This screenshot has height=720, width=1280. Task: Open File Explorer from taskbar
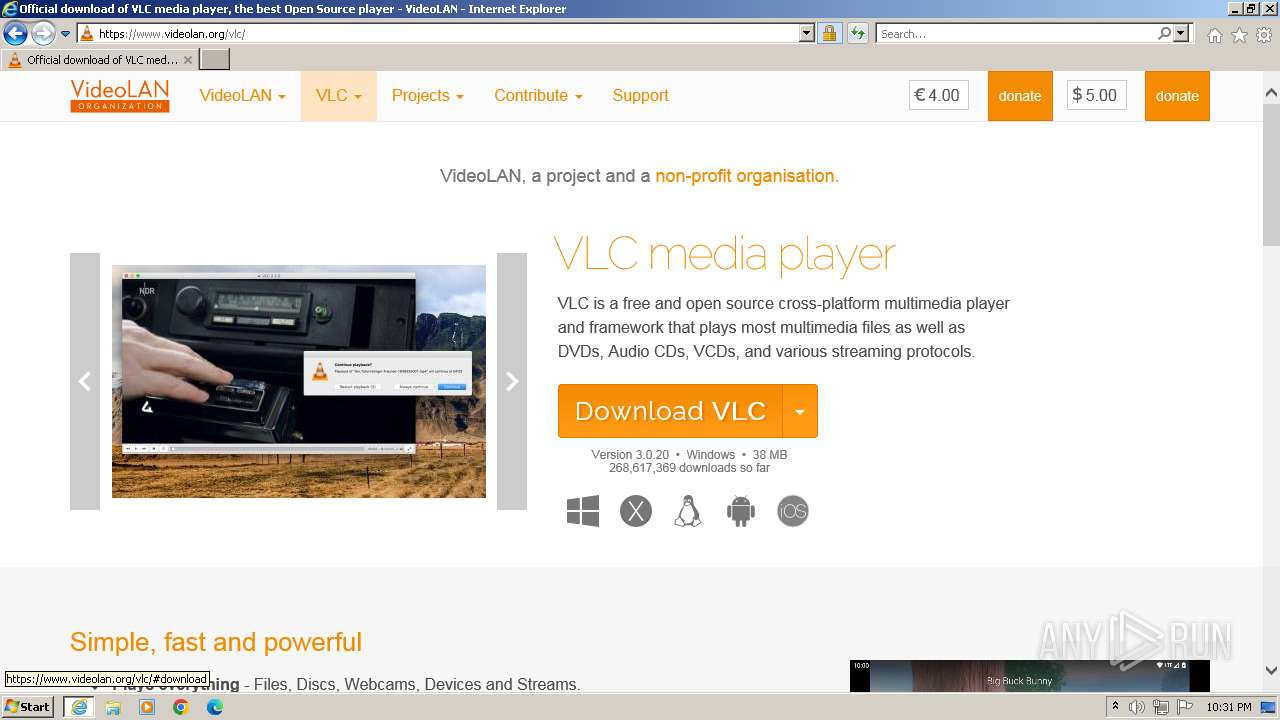click(x=113, y=707)
